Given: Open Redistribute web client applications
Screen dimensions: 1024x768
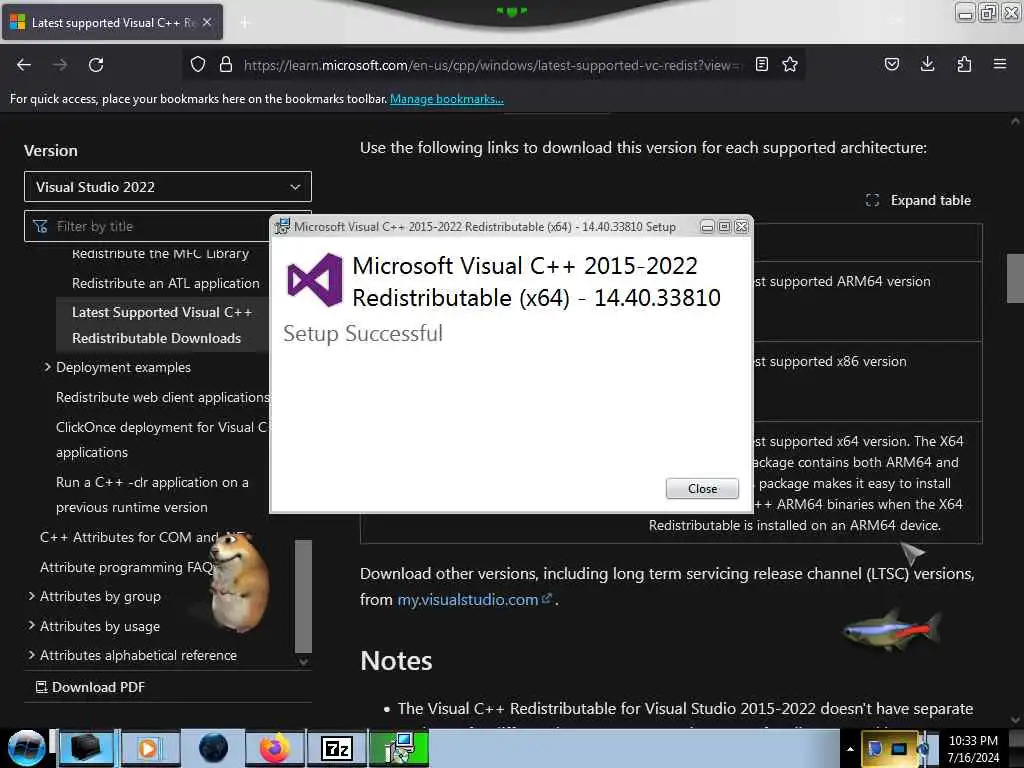Looking at the screenshot, I should point(163,397).
